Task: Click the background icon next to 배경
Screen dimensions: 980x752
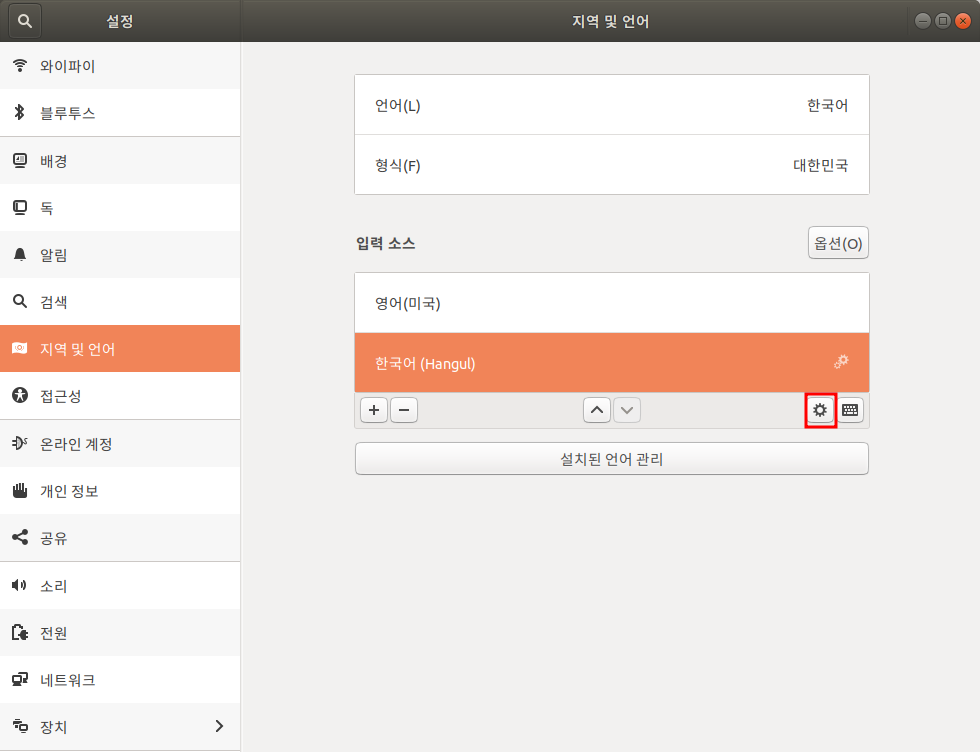Action: click(20, 161)
